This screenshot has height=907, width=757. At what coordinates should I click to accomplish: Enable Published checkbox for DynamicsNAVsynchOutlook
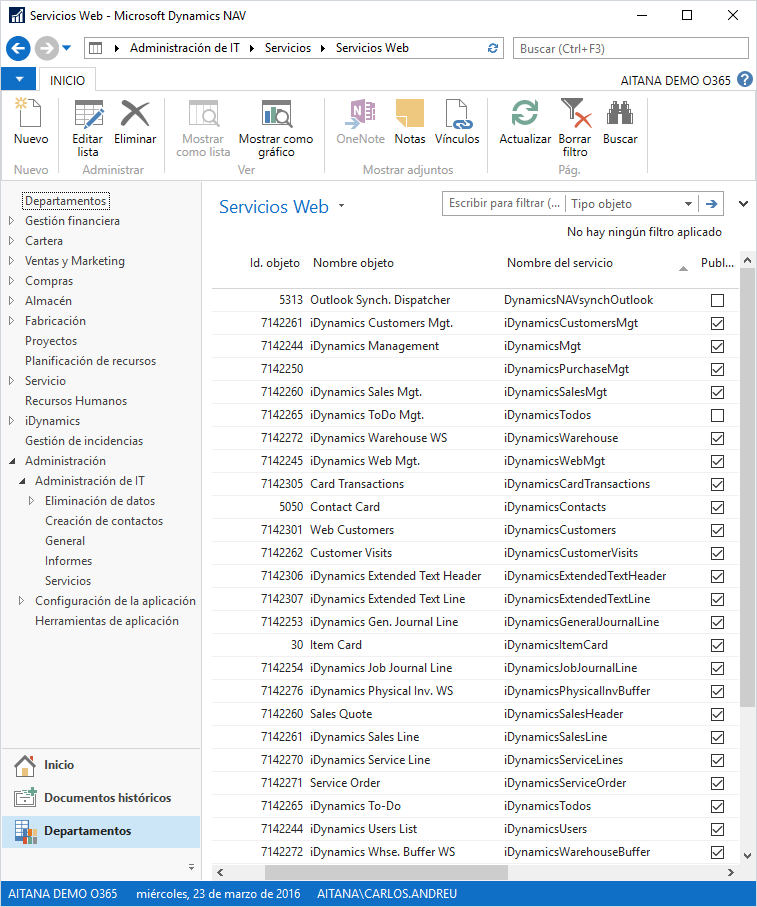(x=717, y=300)
